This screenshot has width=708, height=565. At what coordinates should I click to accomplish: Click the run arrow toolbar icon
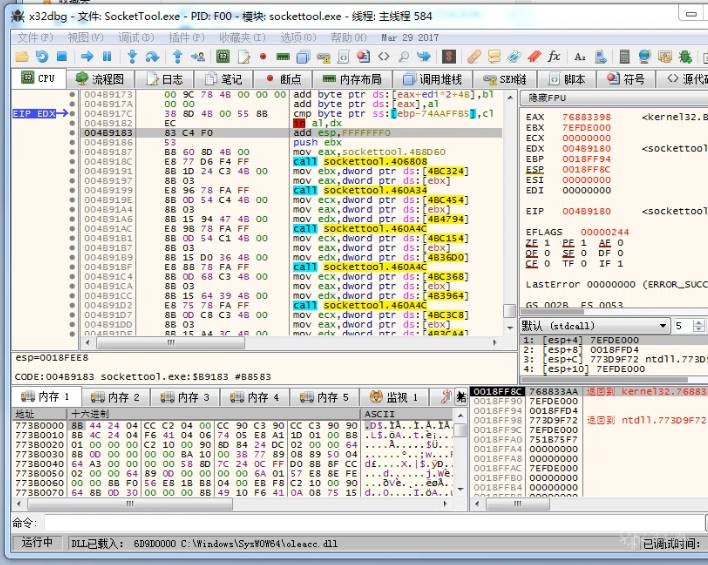[86, 56]
